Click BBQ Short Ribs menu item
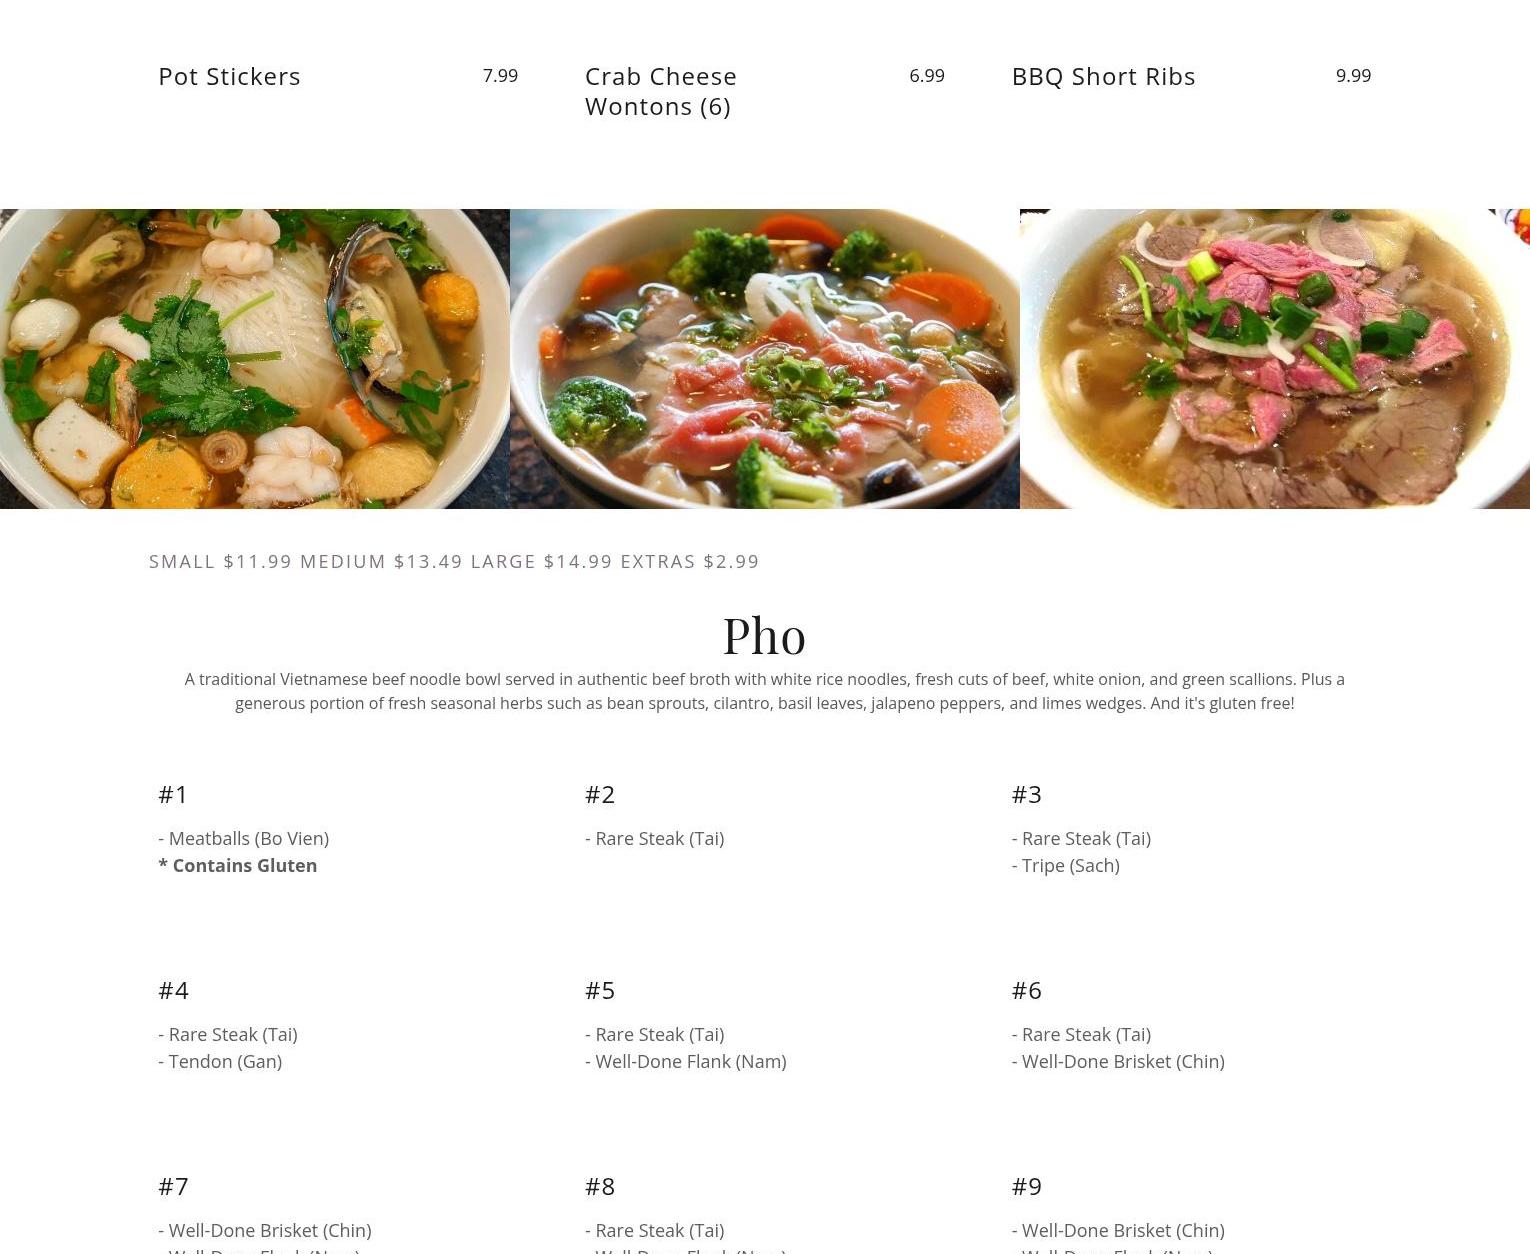 tap(1103, 76)
